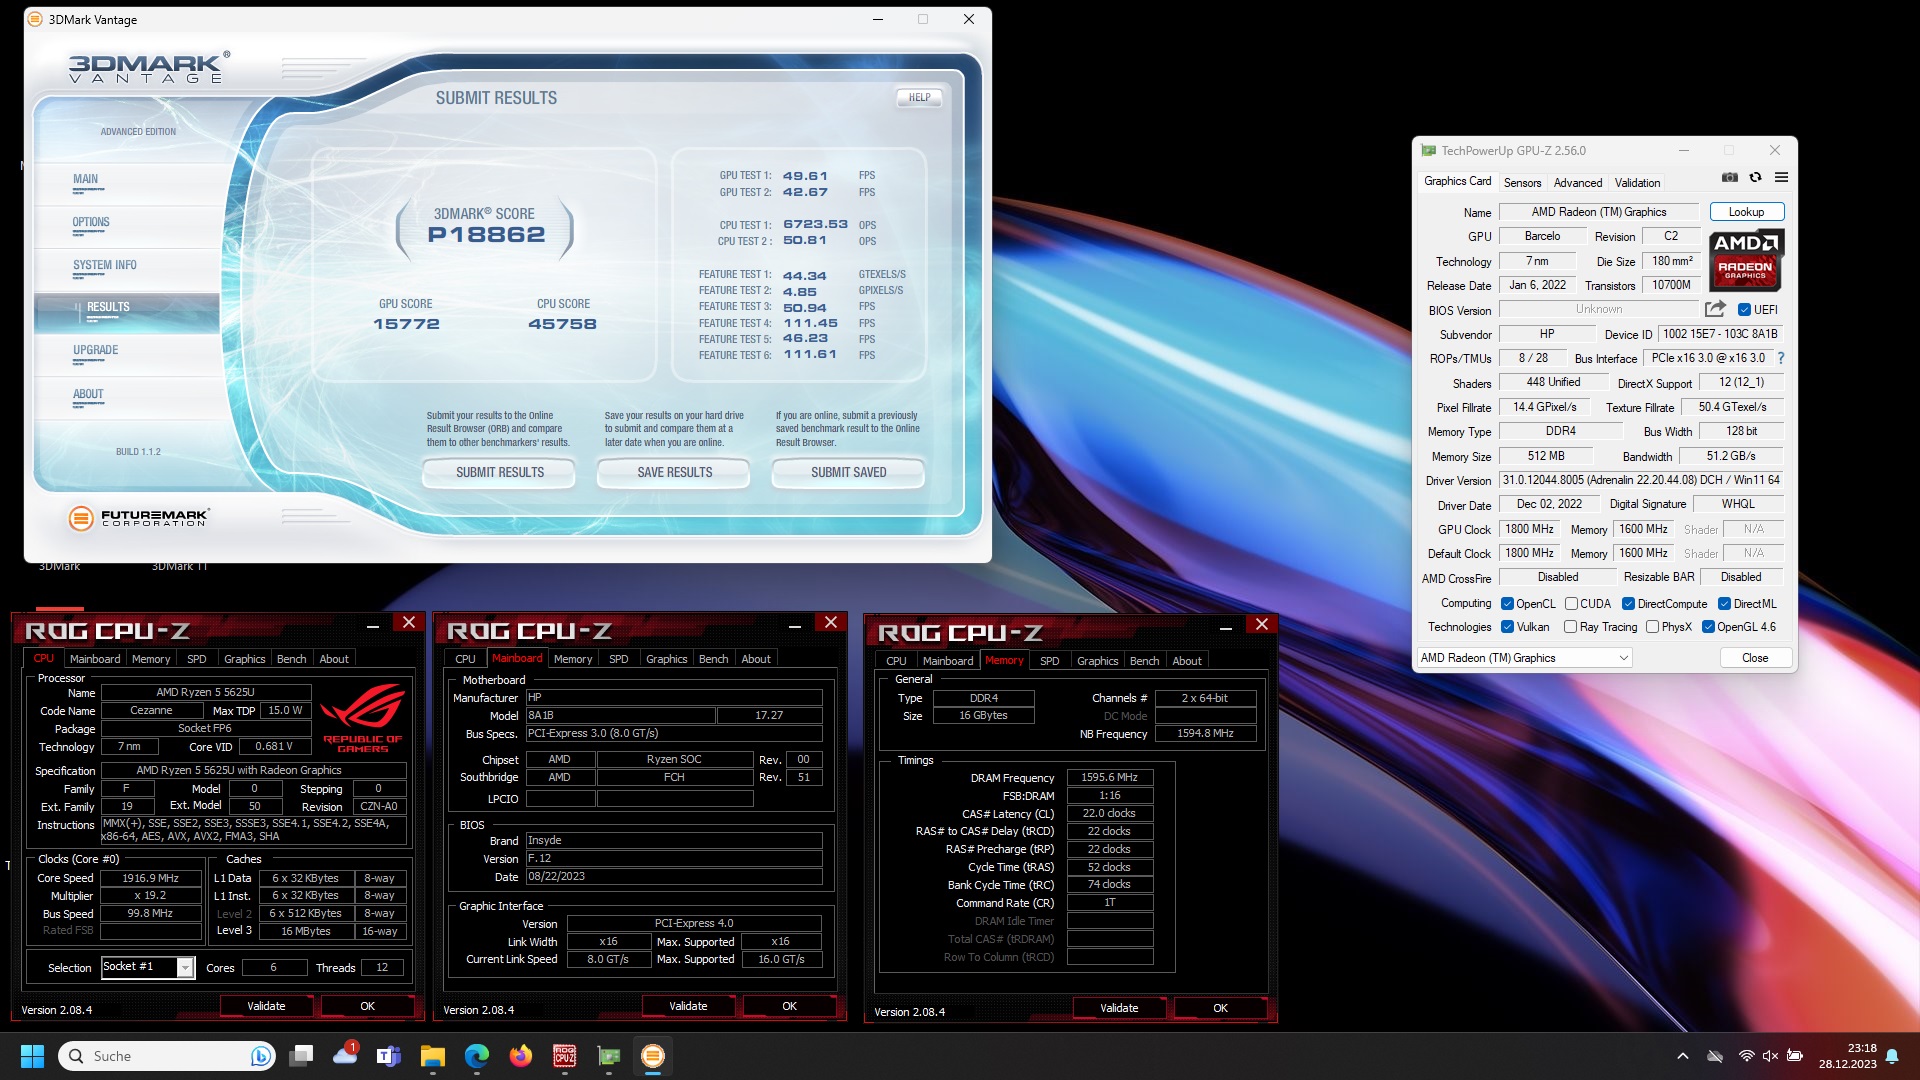Launch Microsoft Edge from the taskbar
1920x1080 pixels.
click(x=477, y=1056)
